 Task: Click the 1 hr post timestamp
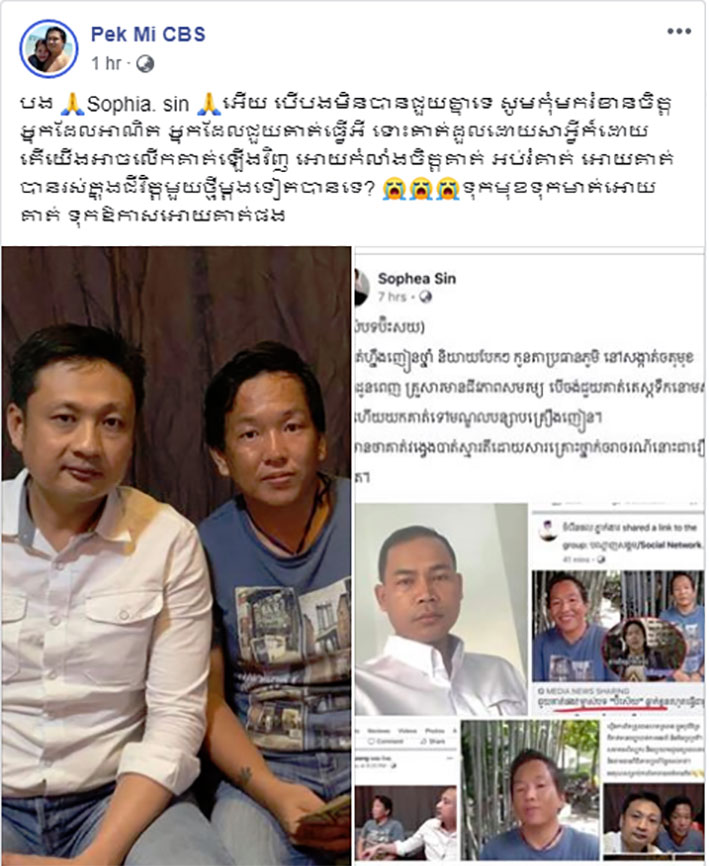coord(105,64)
